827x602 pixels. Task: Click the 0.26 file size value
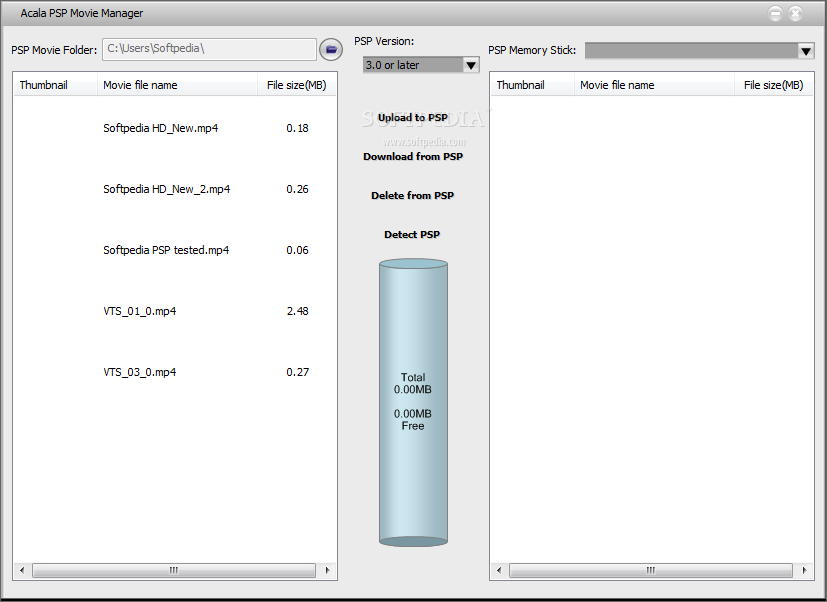297,189
